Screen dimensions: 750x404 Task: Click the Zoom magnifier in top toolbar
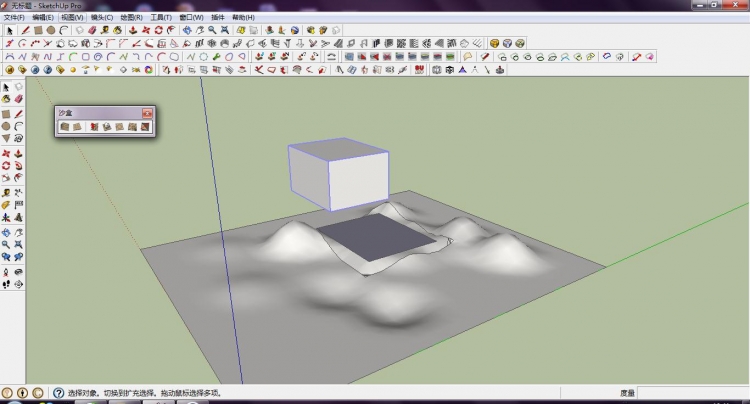[x=212, y=30]
